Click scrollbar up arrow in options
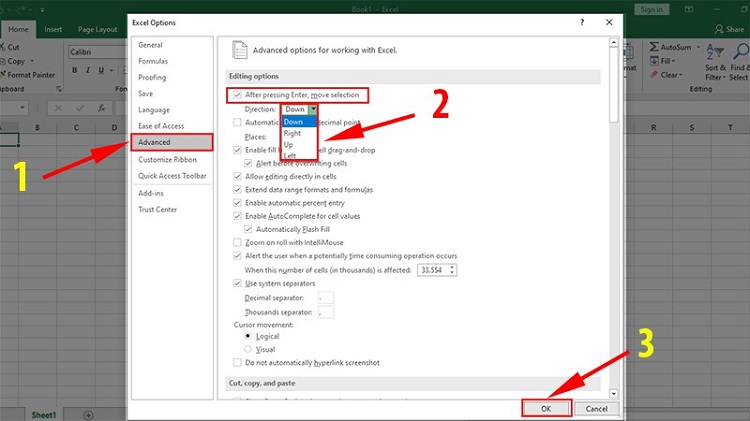The image size is (750, 421). coord(614,43)
